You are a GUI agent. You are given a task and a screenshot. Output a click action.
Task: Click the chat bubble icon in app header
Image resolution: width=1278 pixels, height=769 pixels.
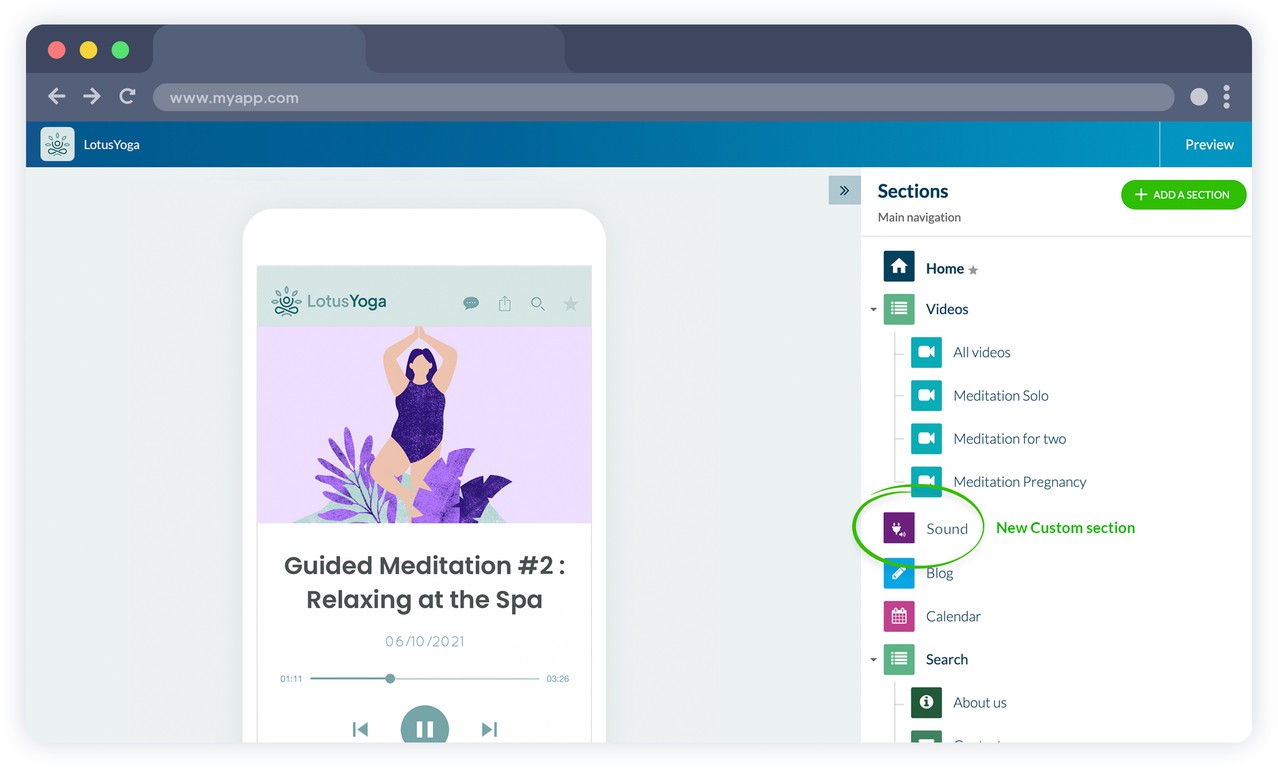[x=471, y=303]
